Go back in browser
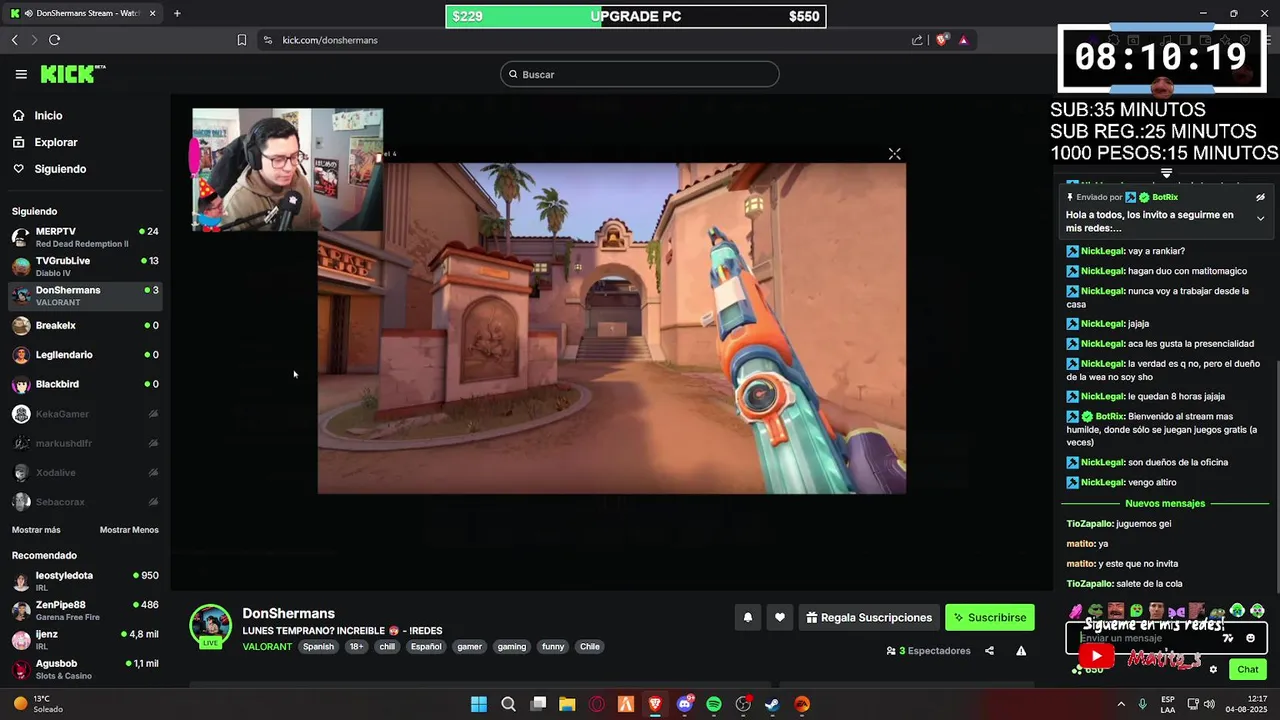 (x=14, y=40)
